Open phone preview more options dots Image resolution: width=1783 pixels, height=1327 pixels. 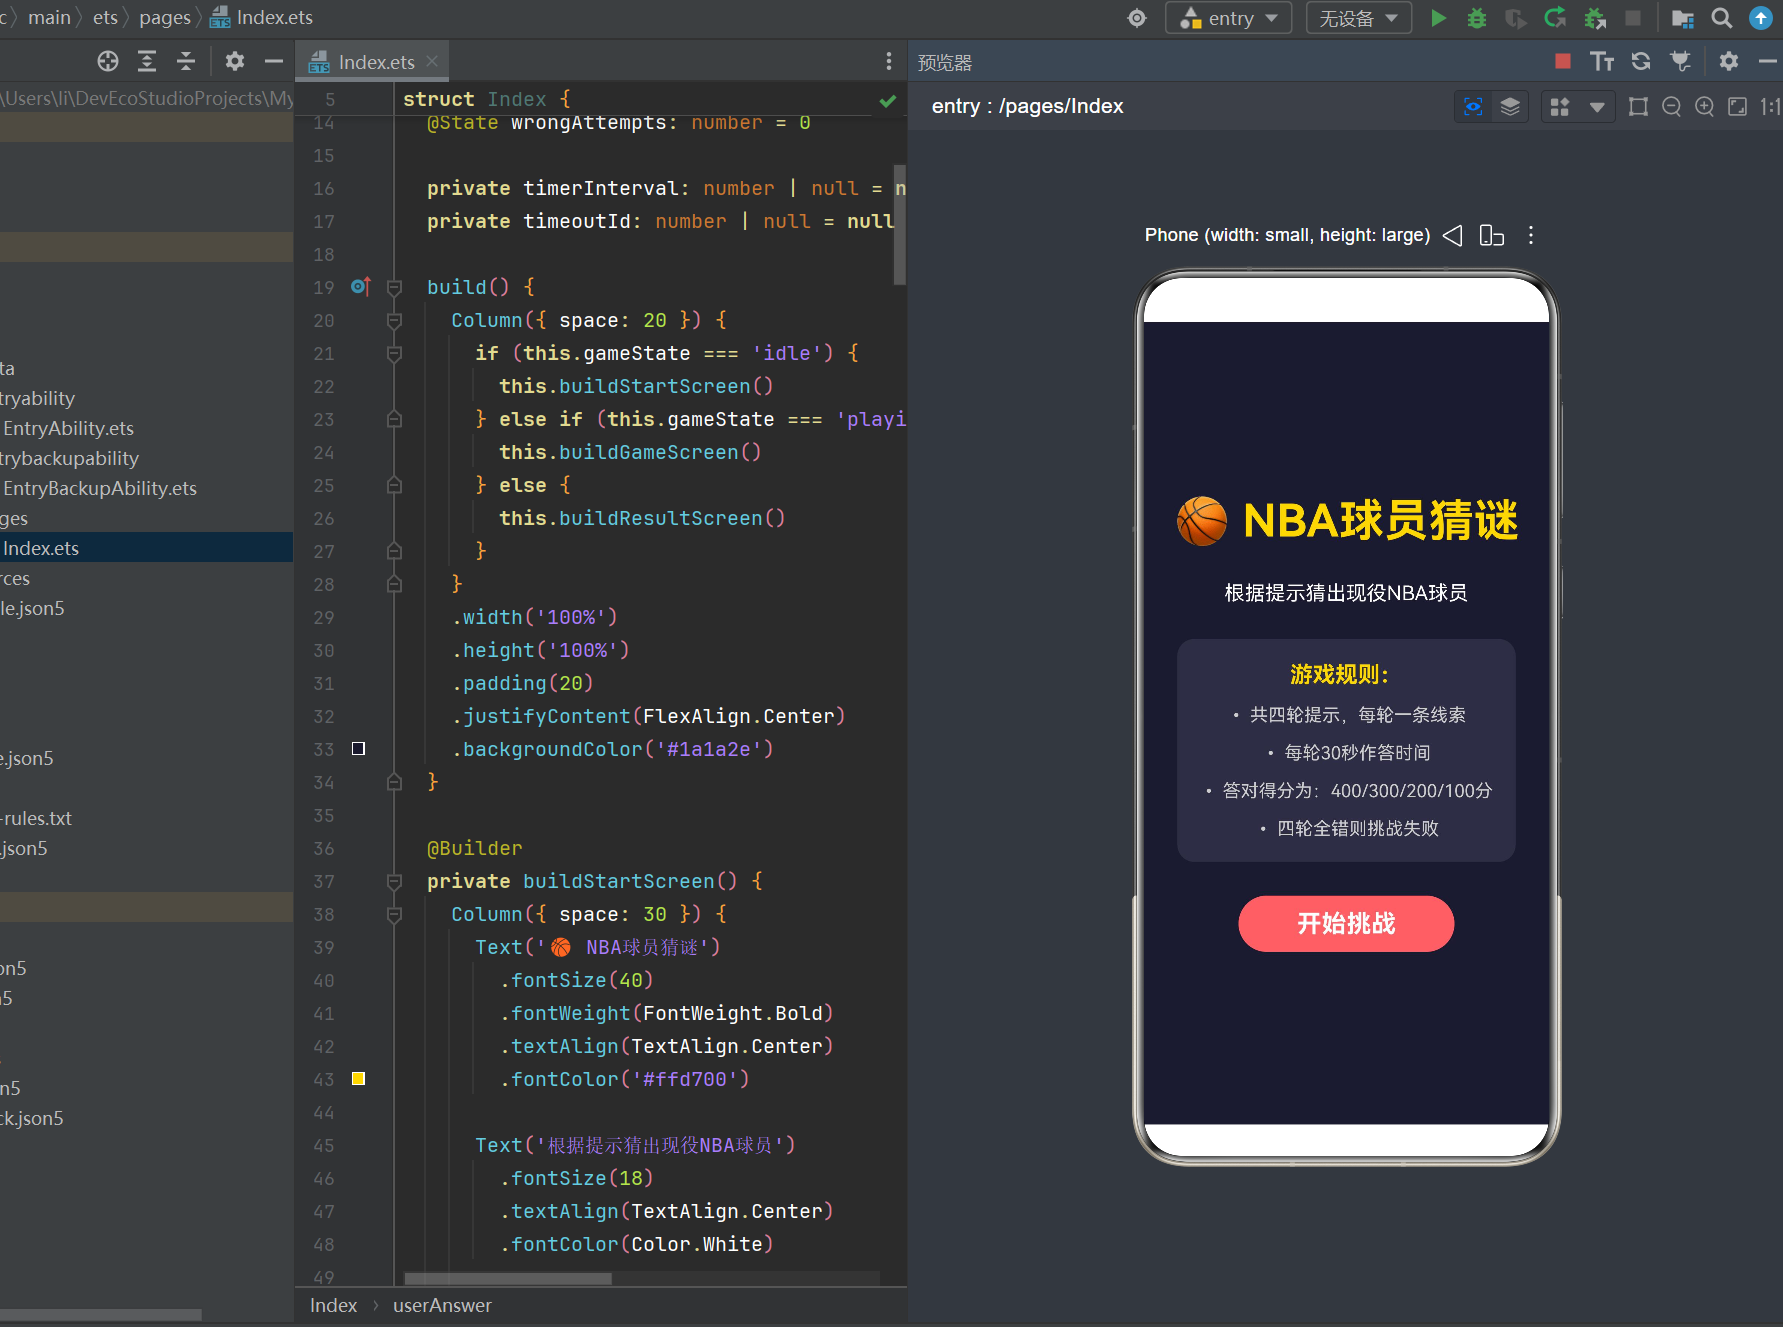click(x=1531, y=235)
